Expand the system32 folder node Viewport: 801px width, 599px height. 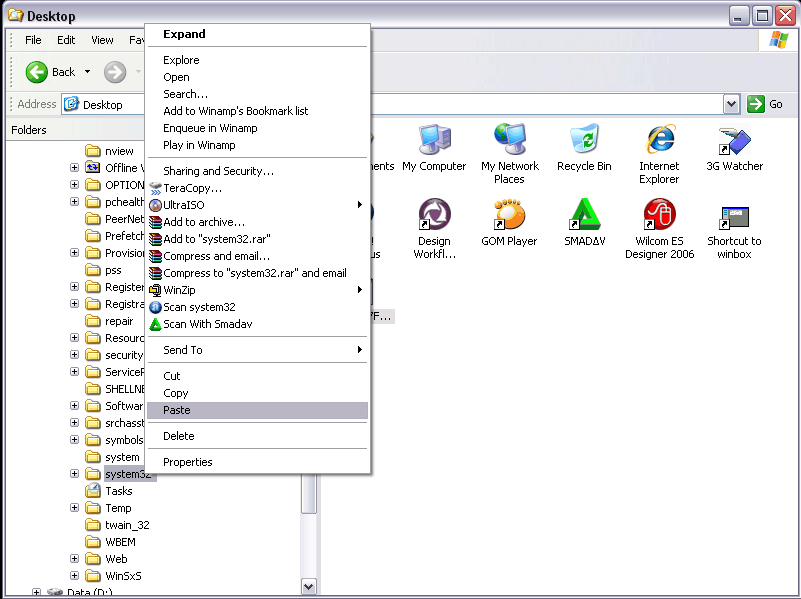tap(75, 473)
